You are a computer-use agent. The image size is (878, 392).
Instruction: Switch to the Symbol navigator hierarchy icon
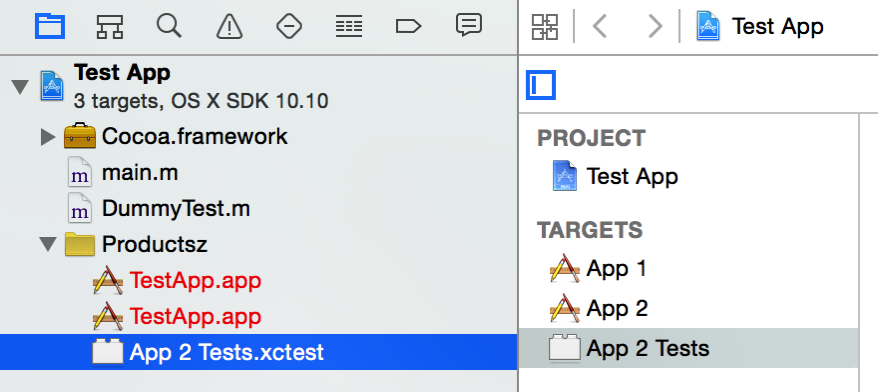click(110, 26)
